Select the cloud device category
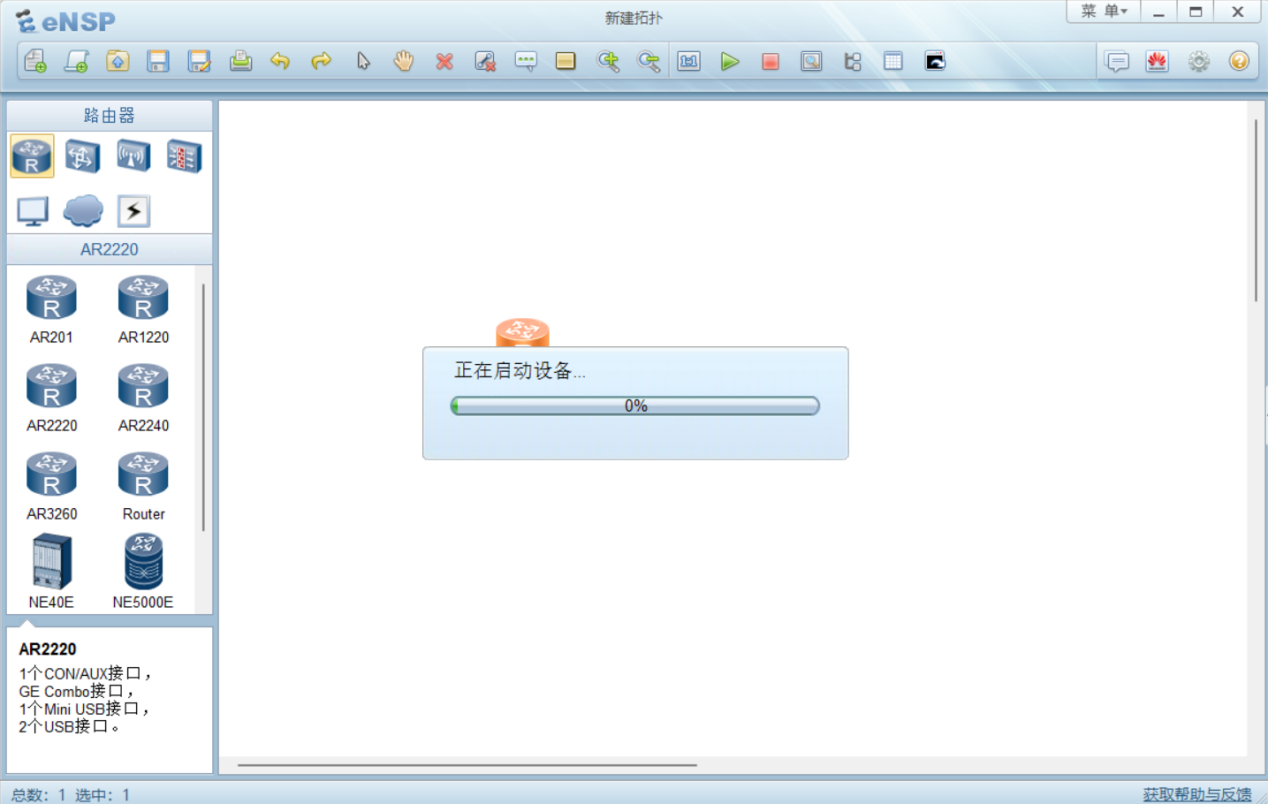Viewport: 1268px width, 804px height. pyautogui.click(x=83, y=210)
